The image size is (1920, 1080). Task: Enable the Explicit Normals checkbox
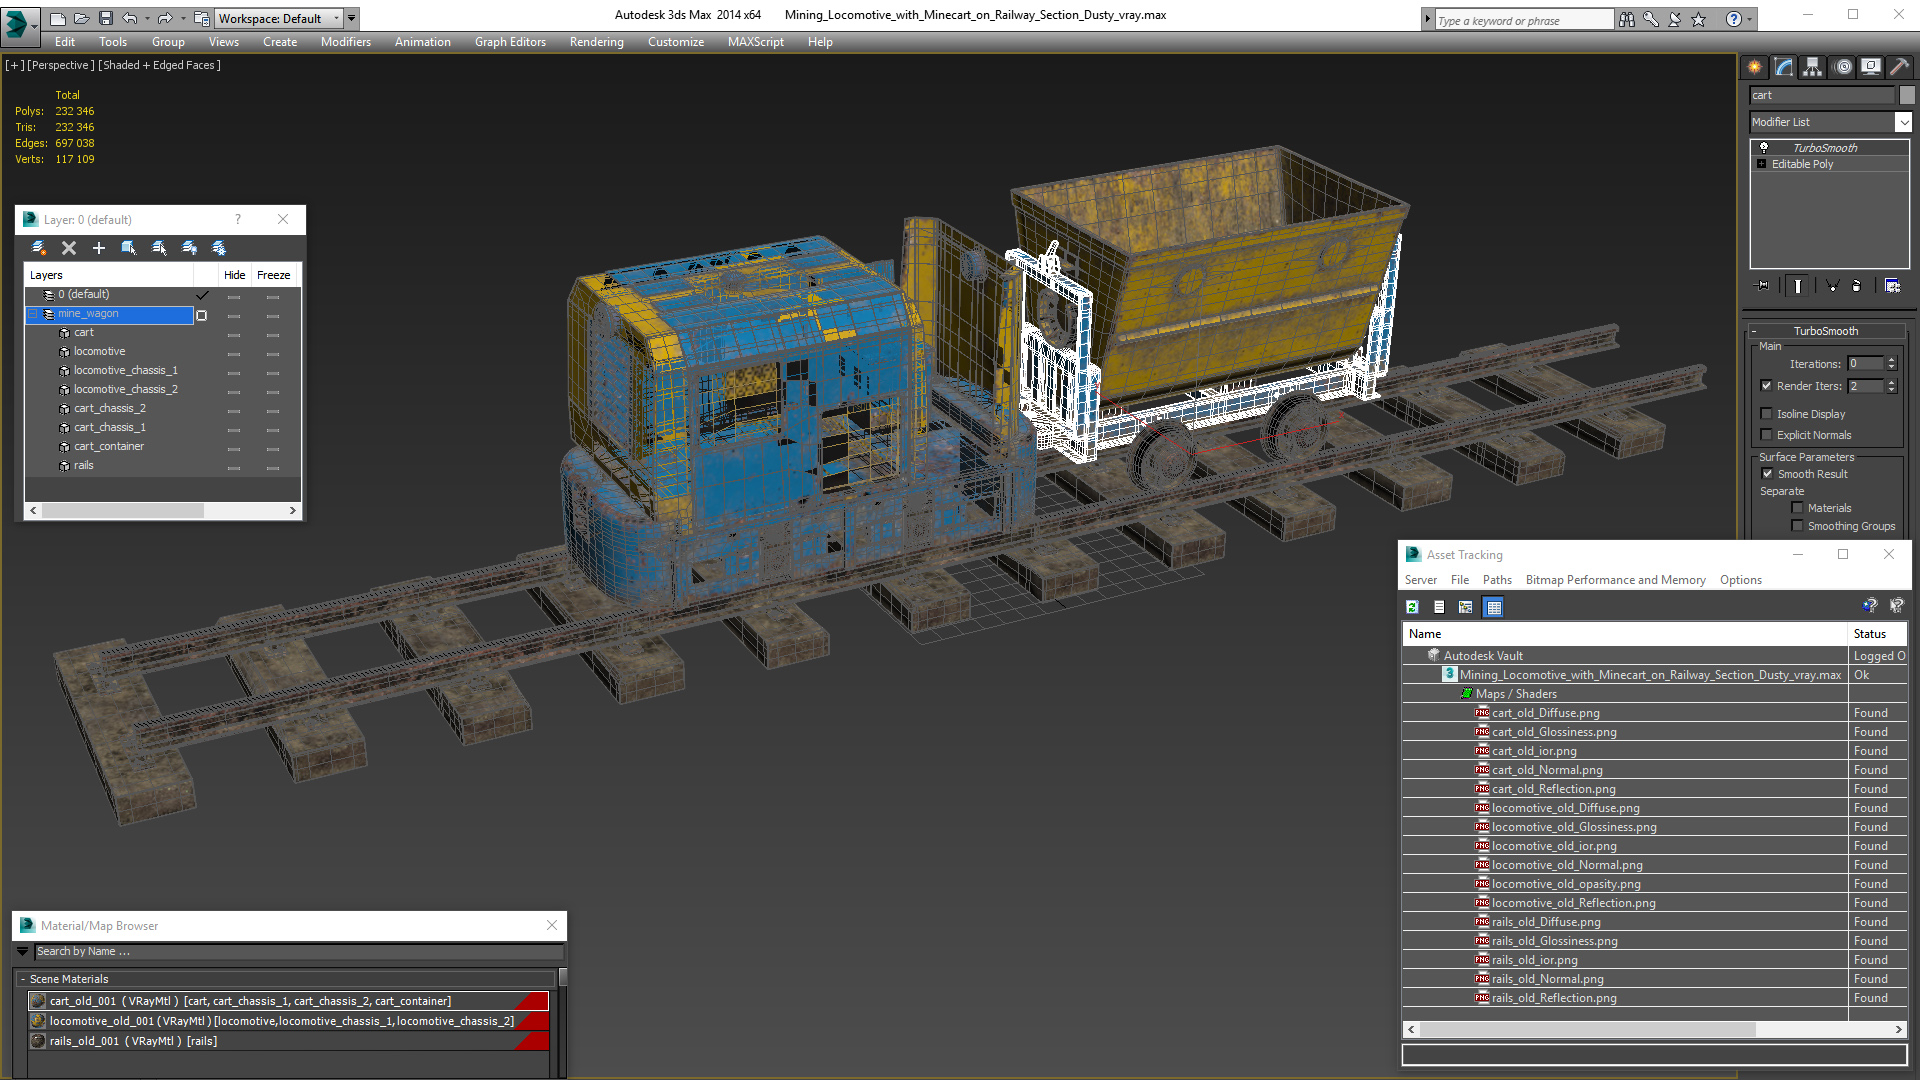coord(1767,435)
